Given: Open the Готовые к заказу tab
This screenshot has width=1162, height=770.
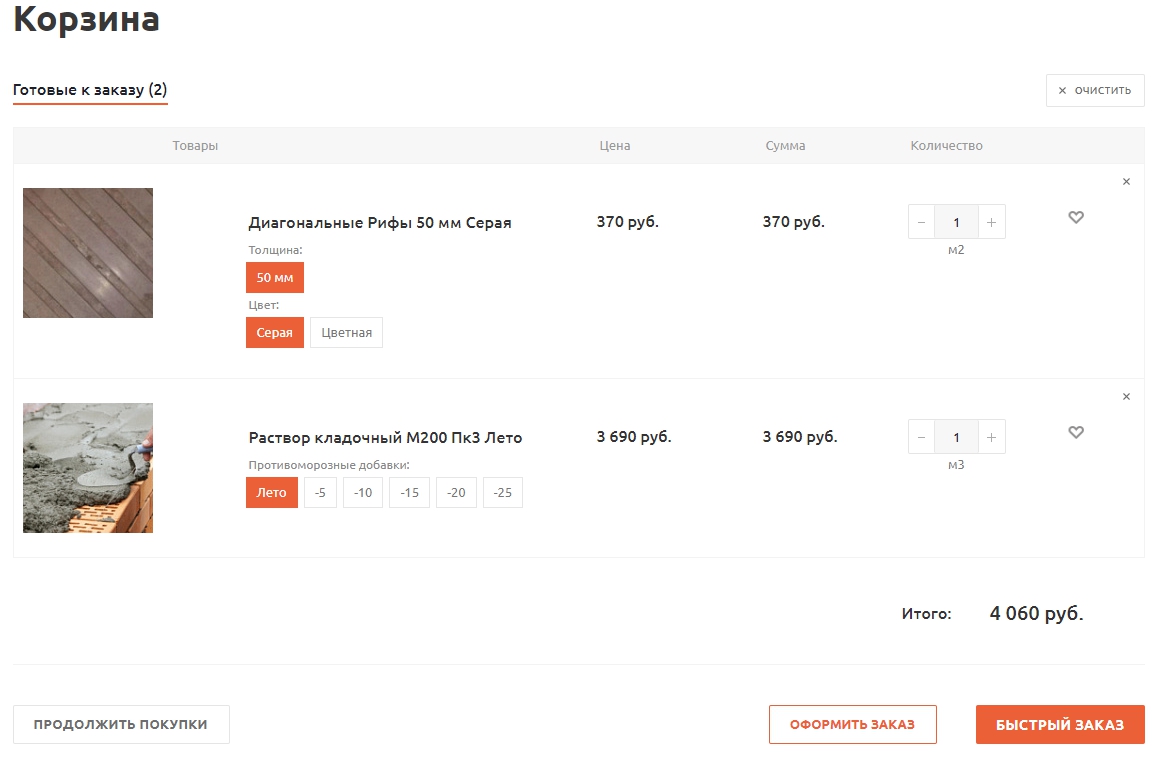Looking at the screenshot, I should [x=90, y=90].
